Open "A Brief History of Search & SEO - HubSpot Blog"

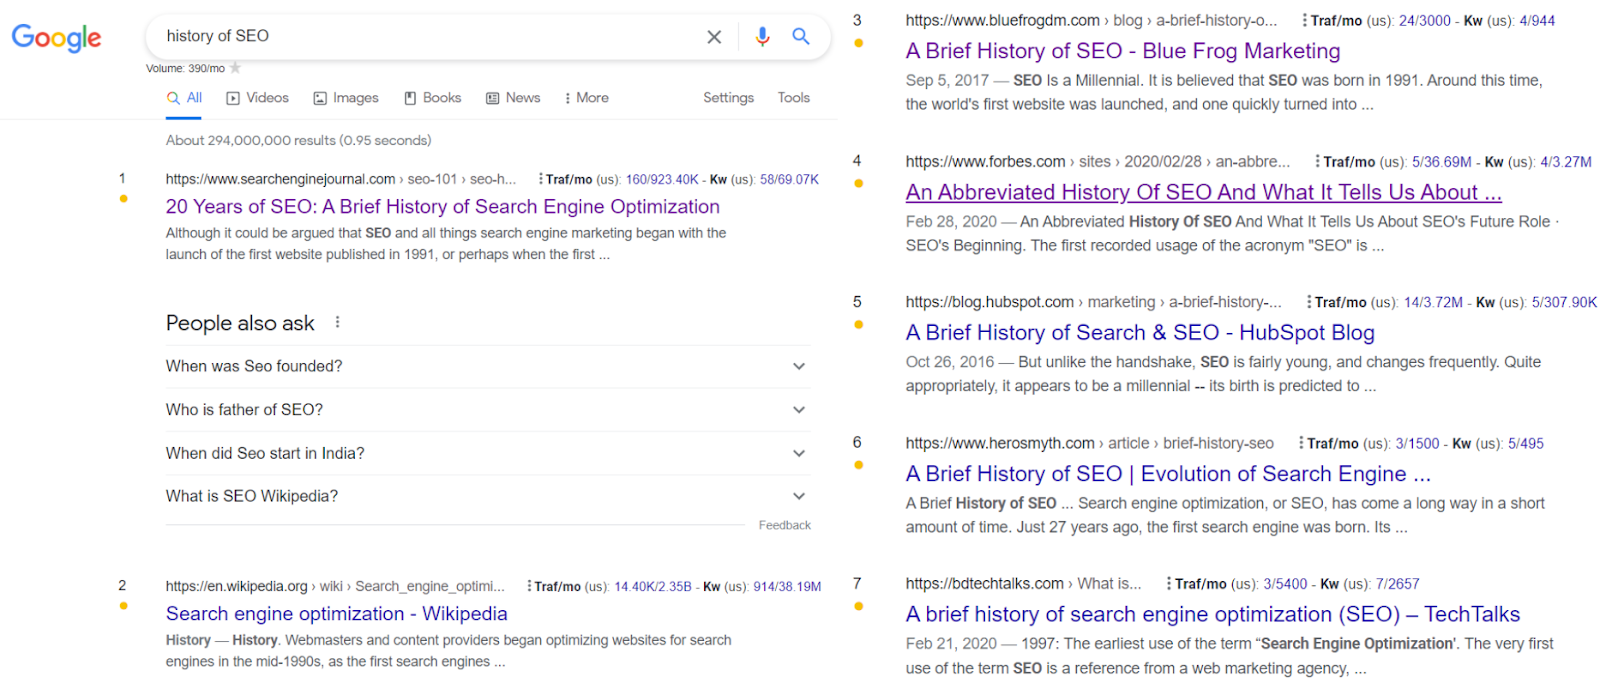pyautogui.click(x=1140, y=333)
